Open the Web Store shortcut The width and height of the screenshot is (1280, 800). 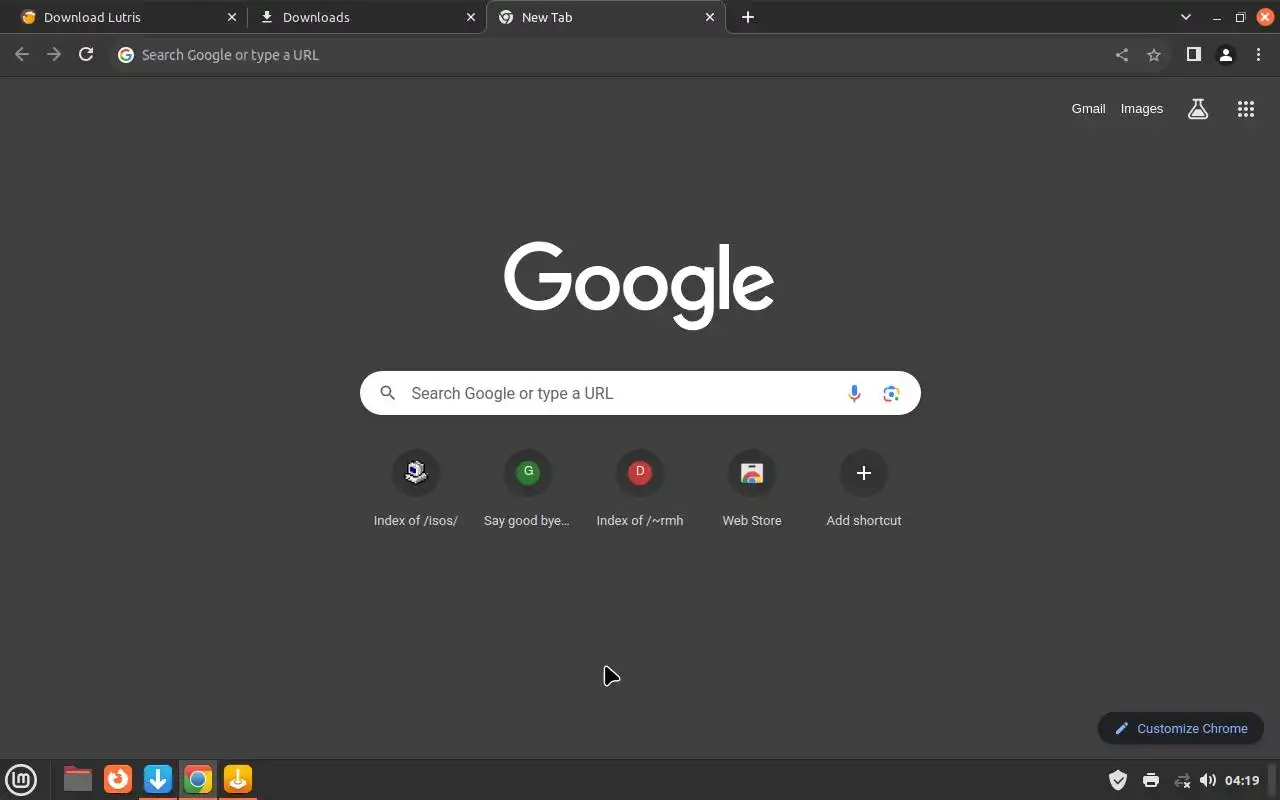[x=752, y=490]
